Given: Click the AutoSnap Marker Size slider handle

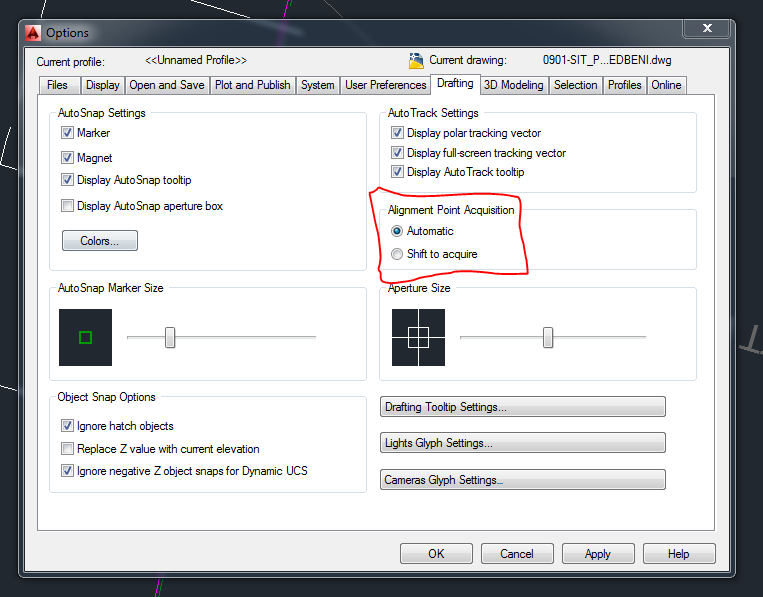Looking at the screenshot, I should tap(170, 337).
